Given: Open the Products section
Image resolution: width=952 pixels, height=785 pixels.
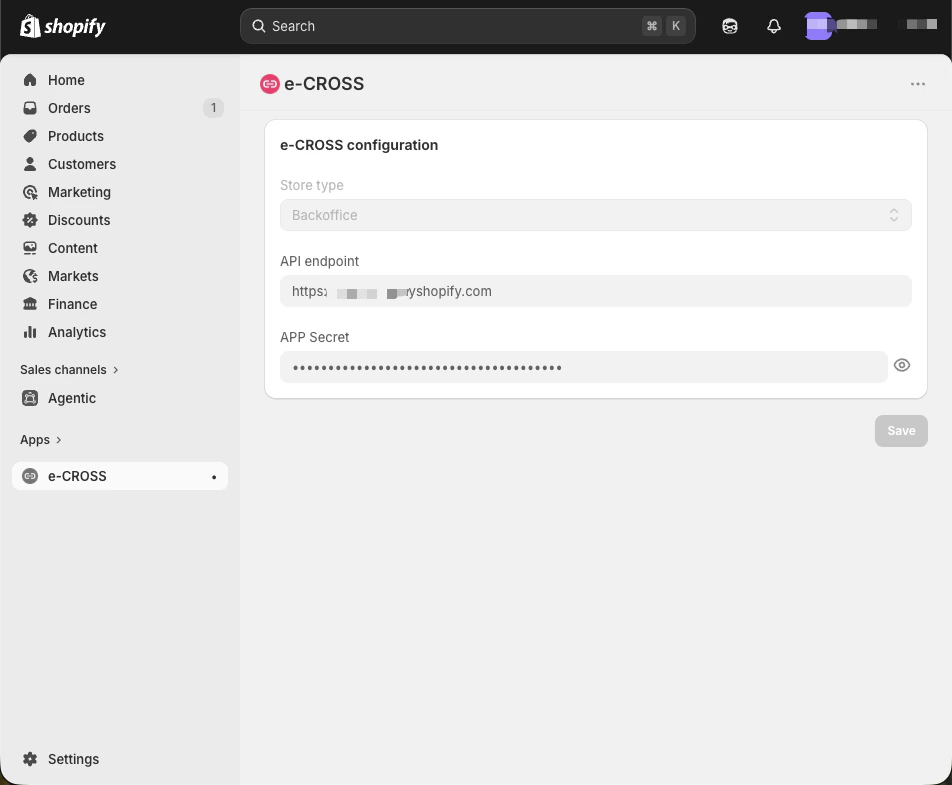Looking at the screenshot, I should 120,136.
